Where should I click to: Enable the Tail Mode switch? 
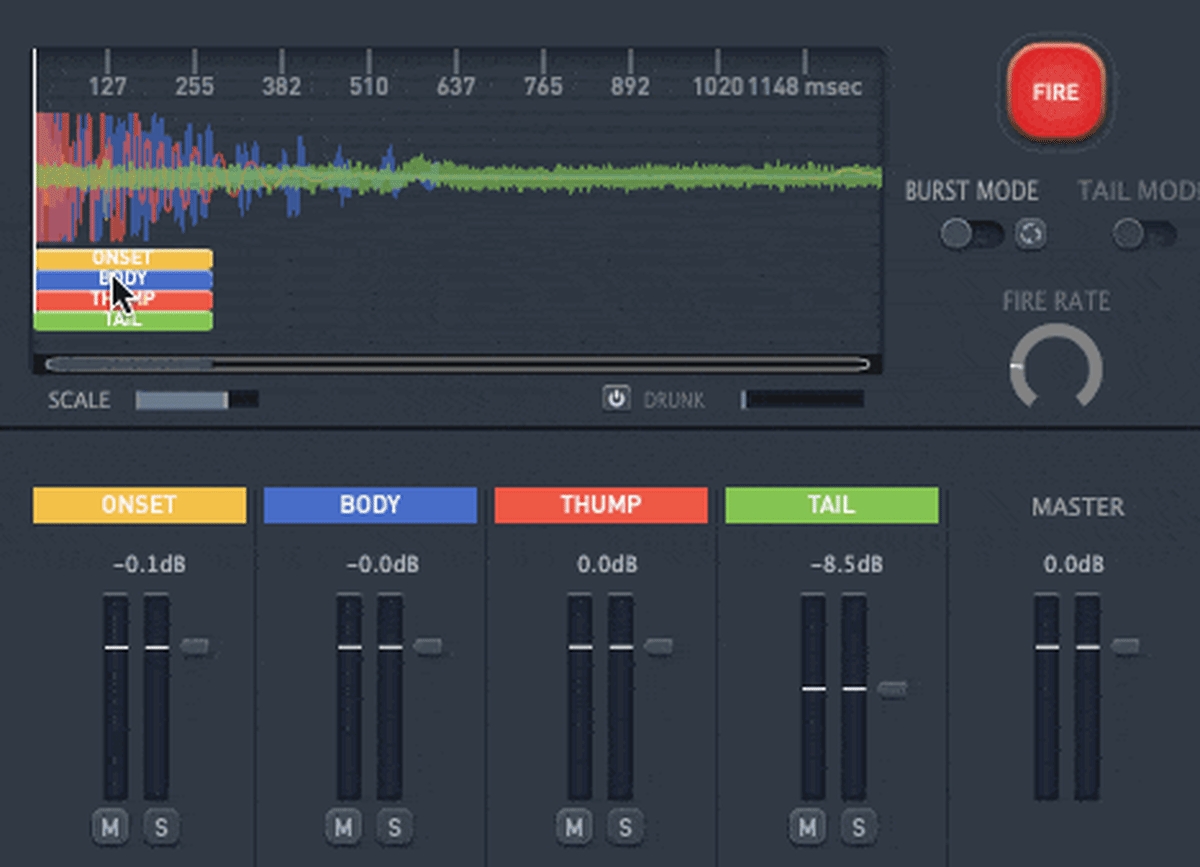click(1144, 235)
